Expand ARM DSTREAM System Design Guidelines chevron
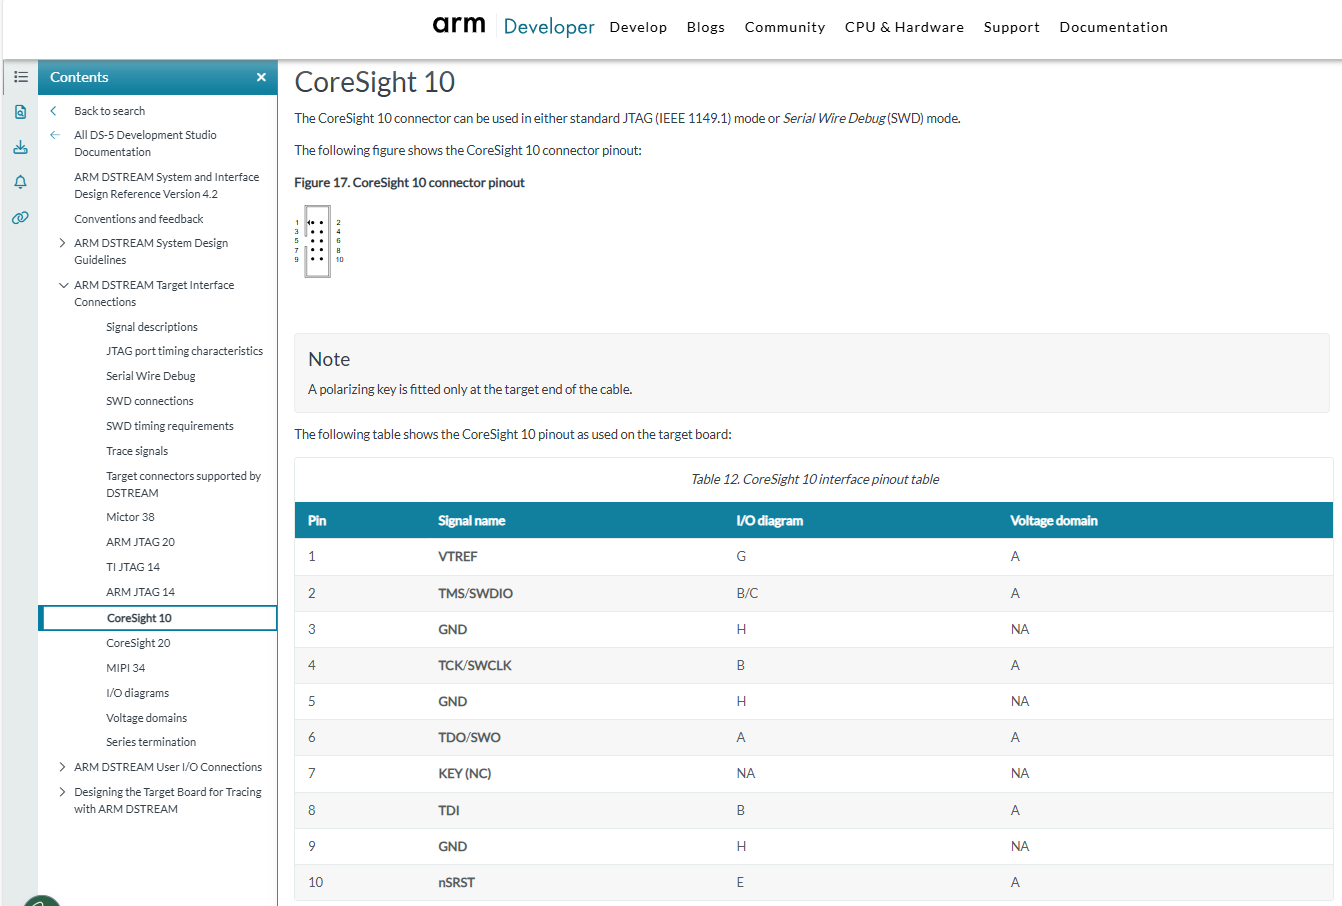This screenshot has height=906, width=1342. click(x=62, y=243)
